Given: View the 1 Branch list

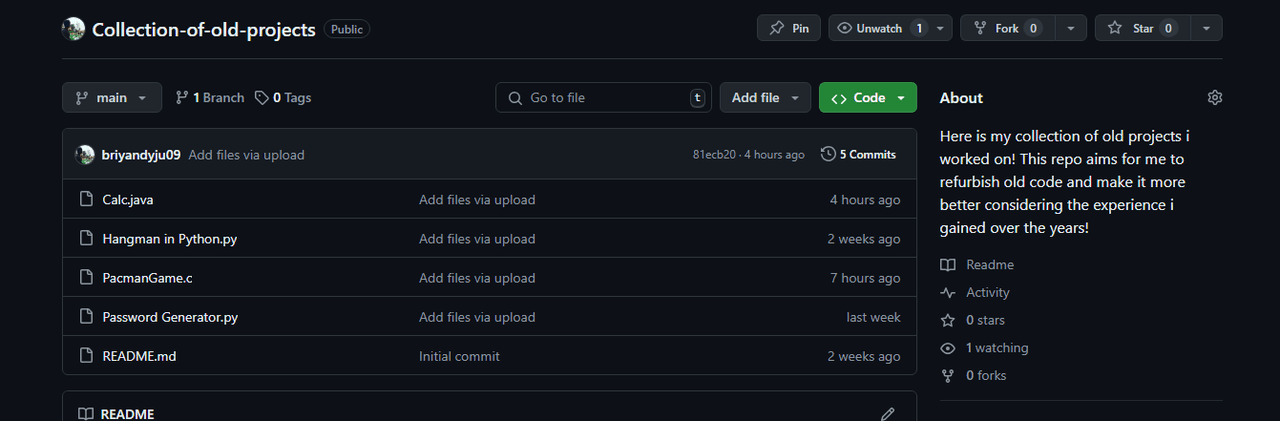Looking at the screenshot, I should click(x=210, y=98).
